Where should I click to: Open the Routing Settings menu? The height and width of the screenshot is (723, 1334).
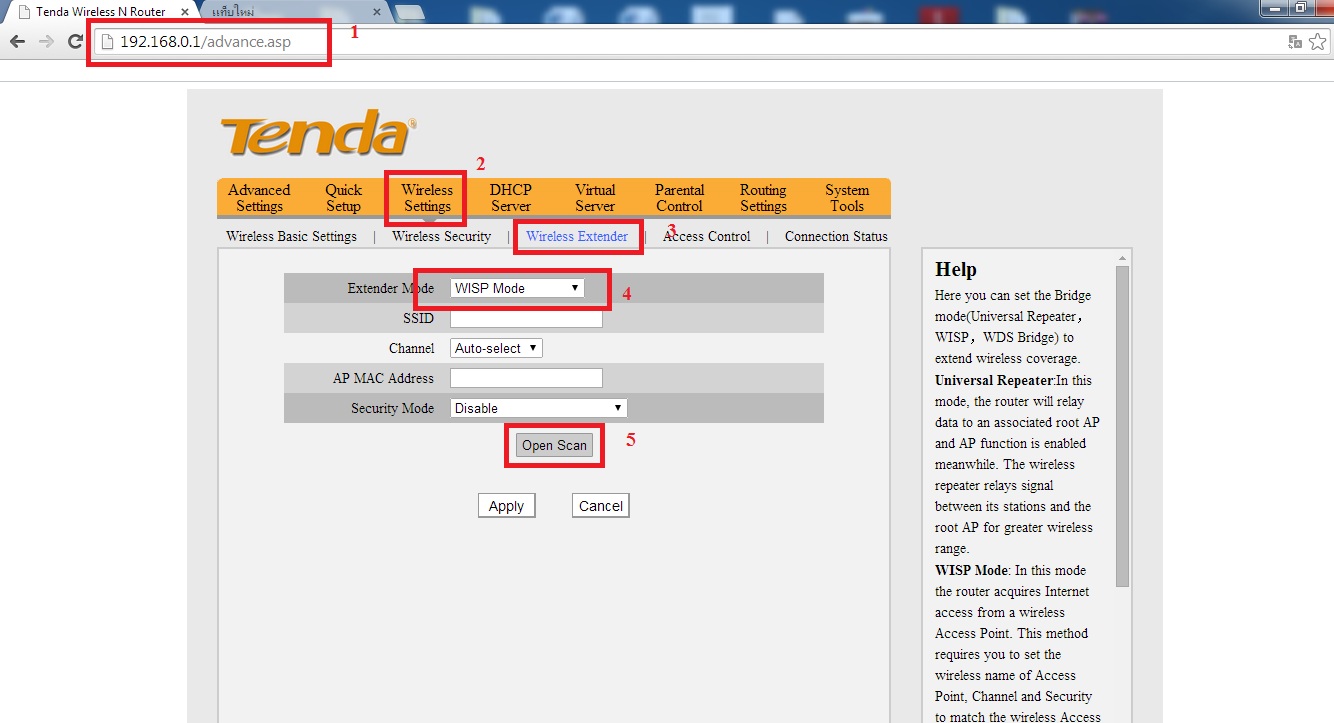tap(763, 198)
